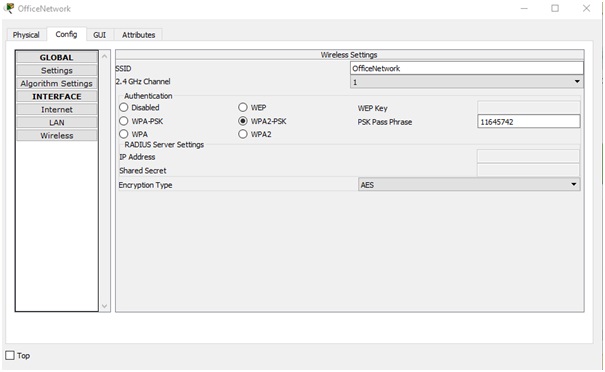This screenshot has width=605, height=372.
Task: Click the Packet Tracer title bar icon
Action: (x=8, y=8)
